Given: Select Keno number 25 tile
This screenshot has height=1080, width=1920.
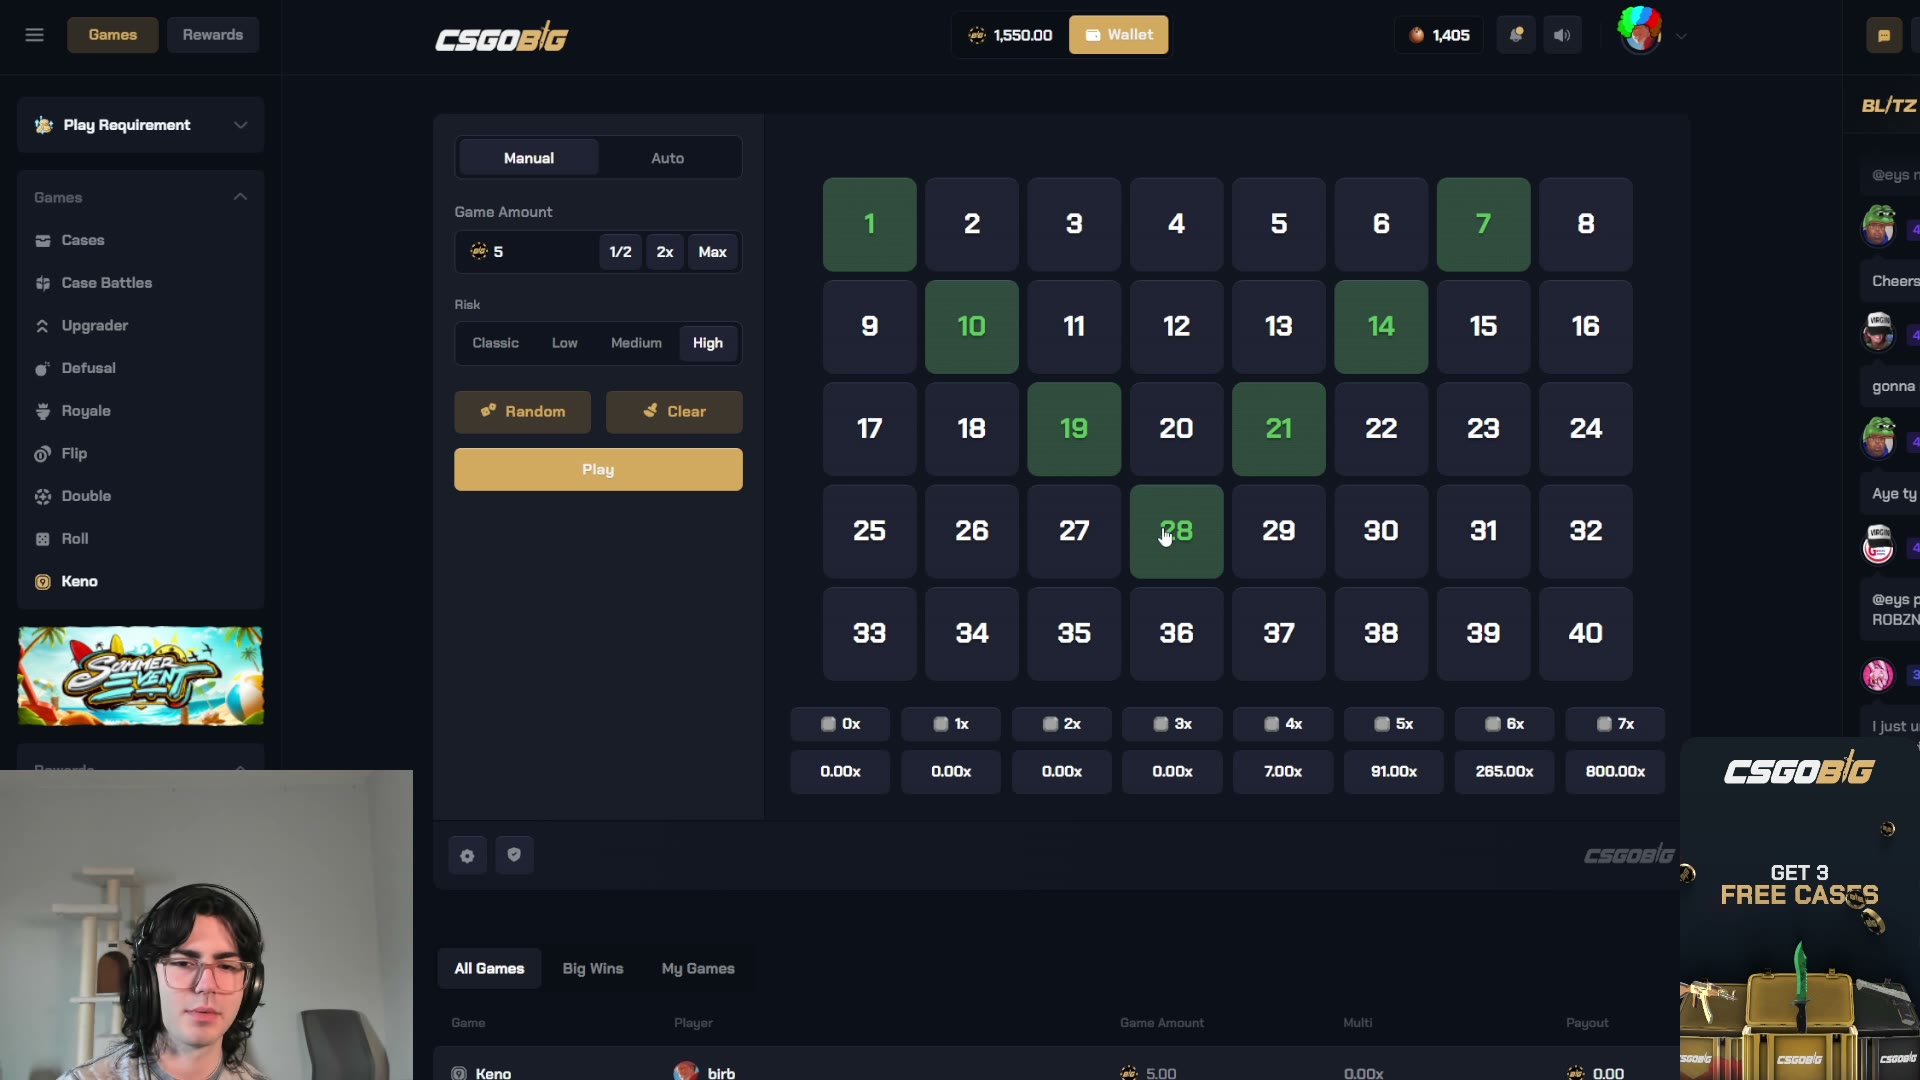Looking at the screenshot, I should (x=870, y=532).
